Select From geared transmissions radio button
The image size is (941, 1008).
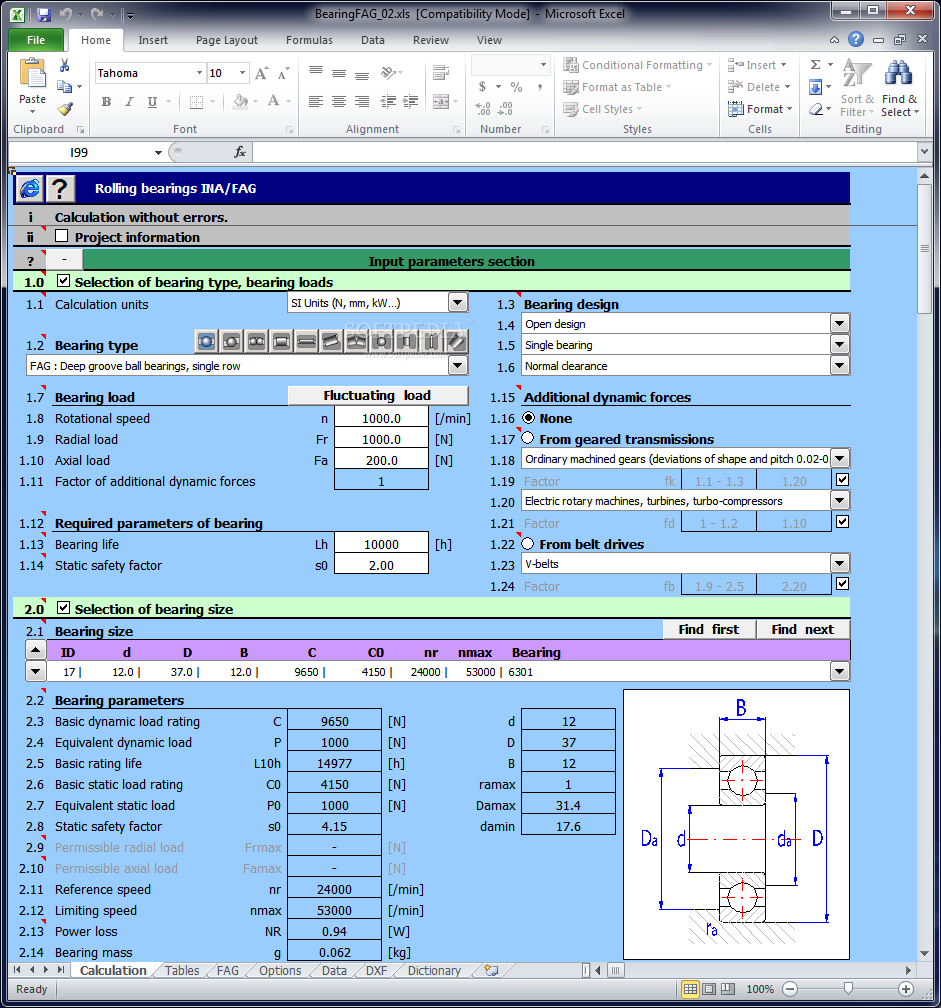coord(528,438)
